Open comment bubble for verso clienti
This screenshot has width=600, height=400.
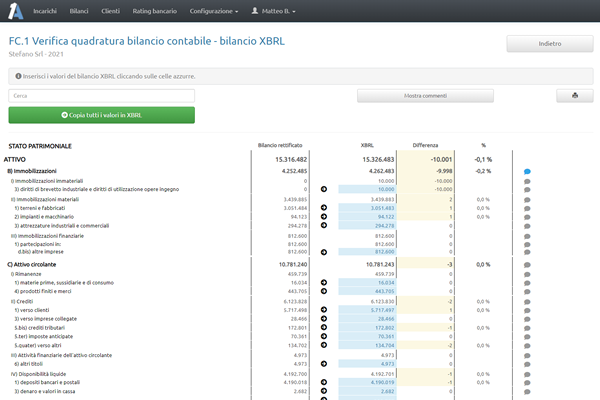pos(527,311)
